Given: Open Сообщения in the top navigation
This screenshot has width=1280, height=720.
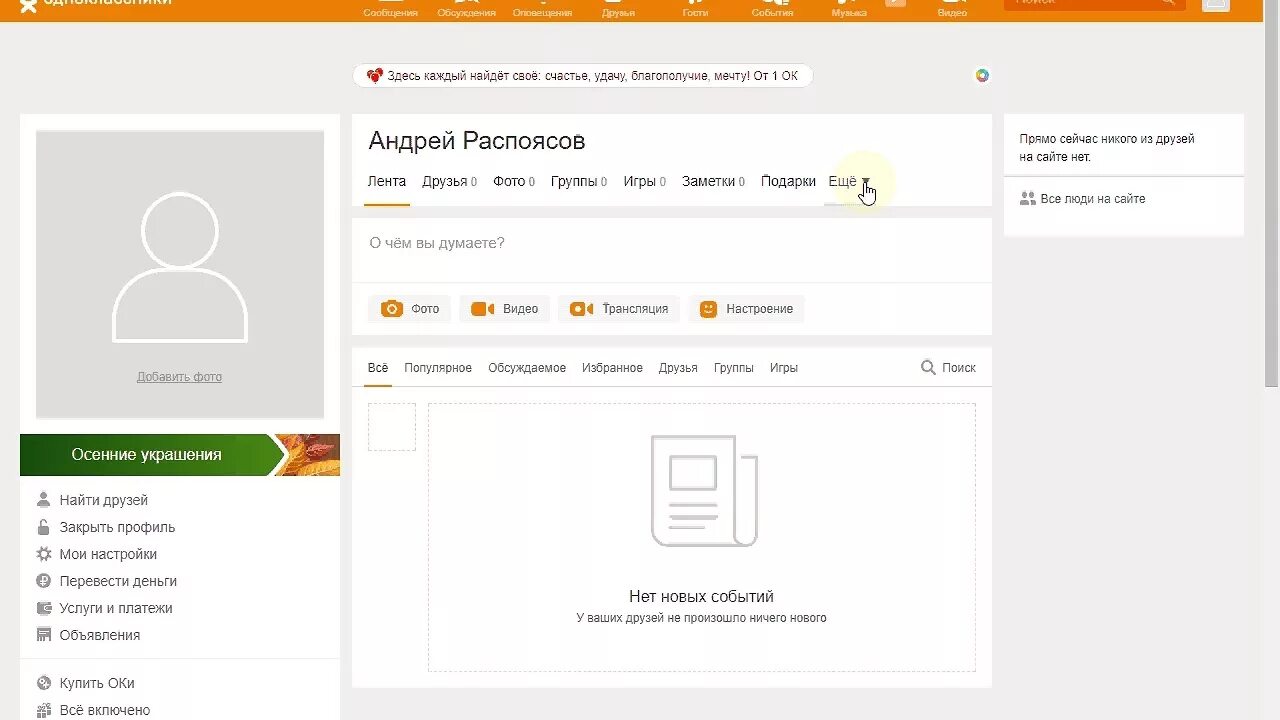Looking at the screenshot, I should point(391,9).
